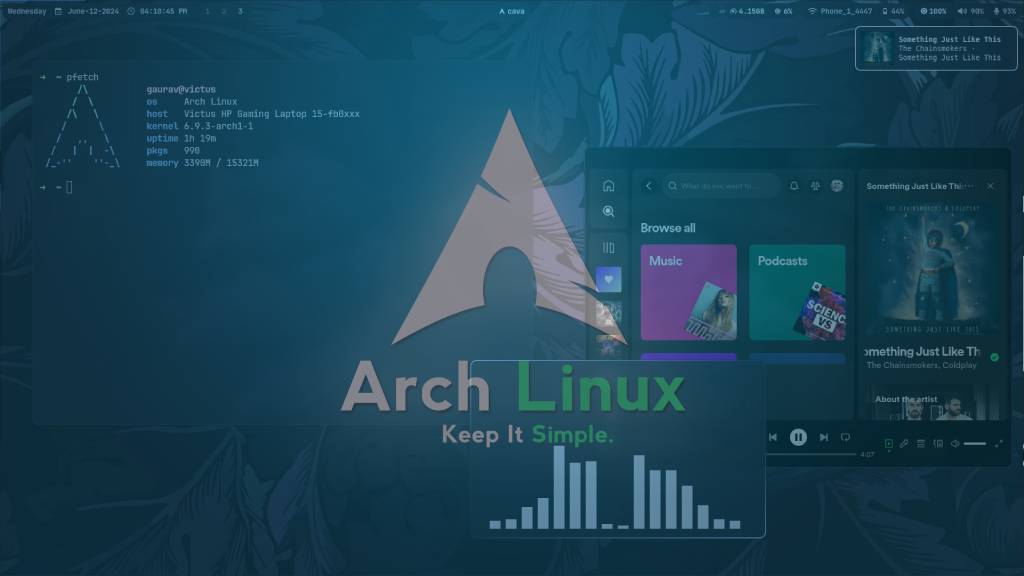Open the Podcasts browse category card
The width and height of the screenshot is (1024, 576).
[x=797, y=293]
